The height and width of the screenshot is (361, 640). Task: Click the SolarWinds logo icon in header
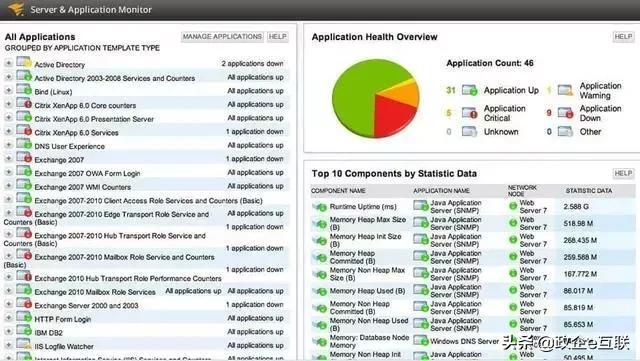[x=17, y=9]
